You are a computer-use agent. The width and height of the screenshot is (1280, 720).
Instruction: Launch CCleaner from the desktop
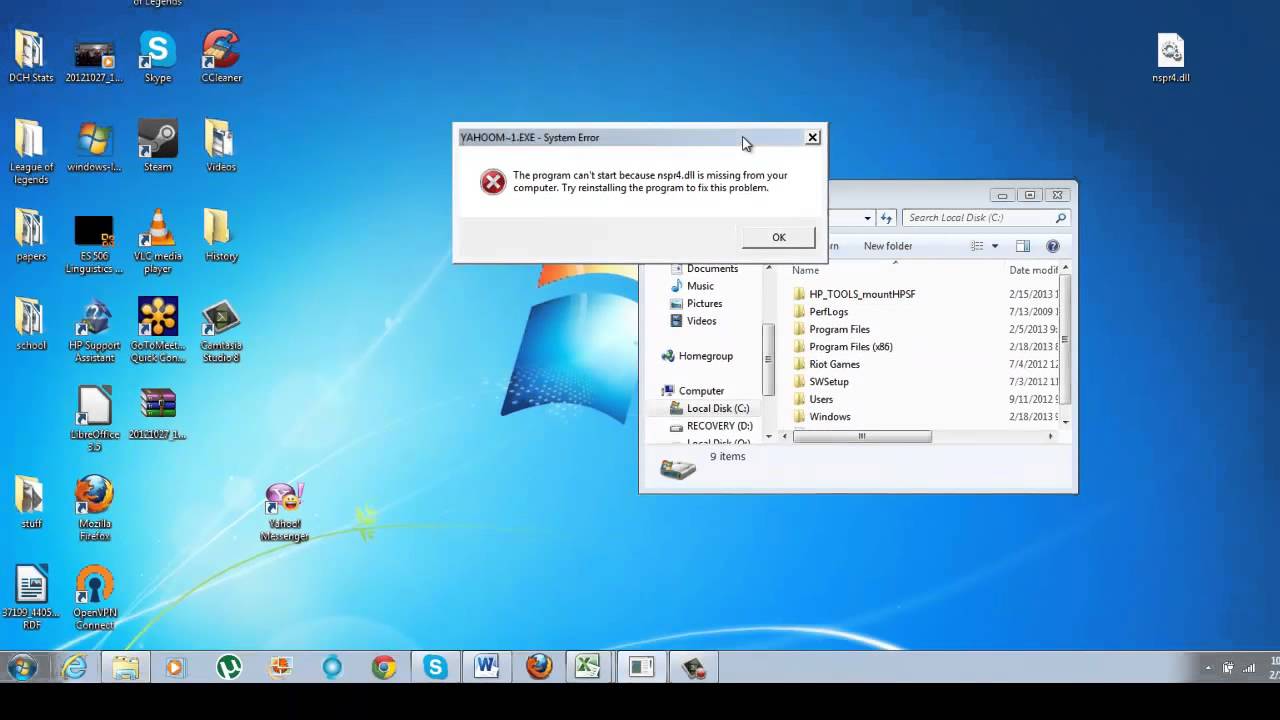(x=221, y=58)
